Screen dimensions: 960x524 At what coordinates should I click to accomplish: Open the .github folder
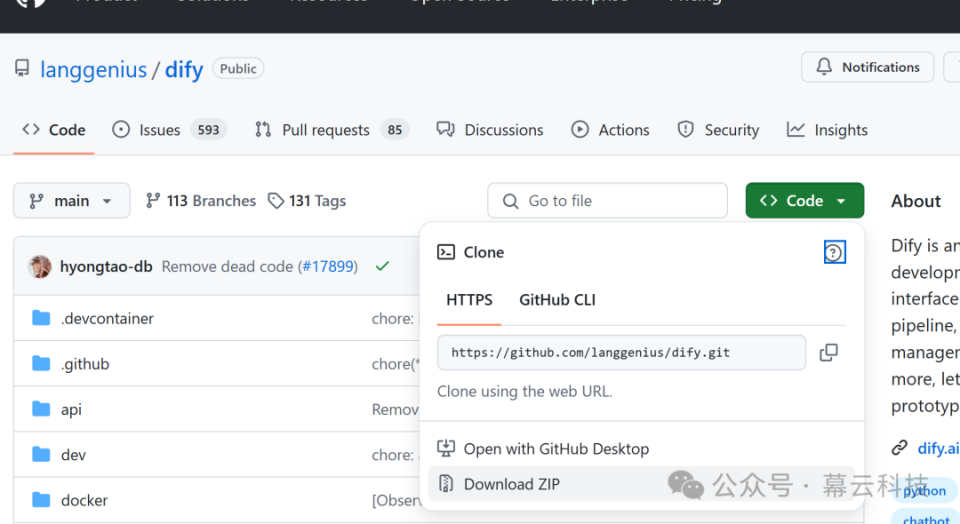[85, 364]
